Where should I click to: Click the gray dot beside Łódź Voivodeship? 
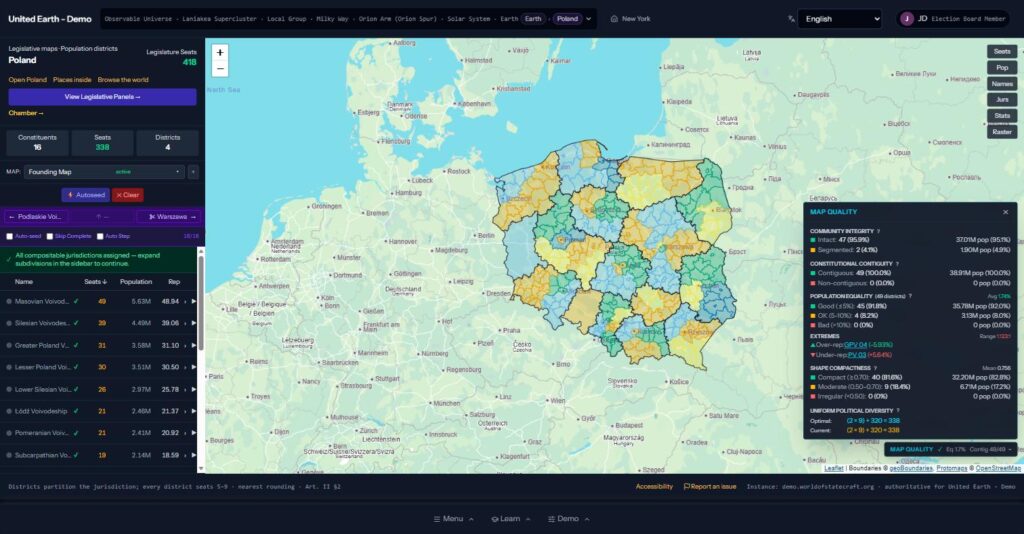[9, 411]
